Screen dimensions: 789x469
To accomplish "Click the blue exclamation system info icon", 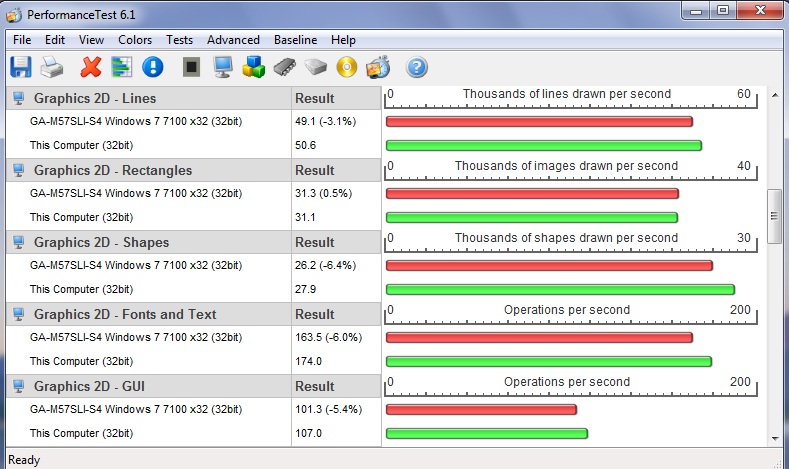I will (152, 67).
